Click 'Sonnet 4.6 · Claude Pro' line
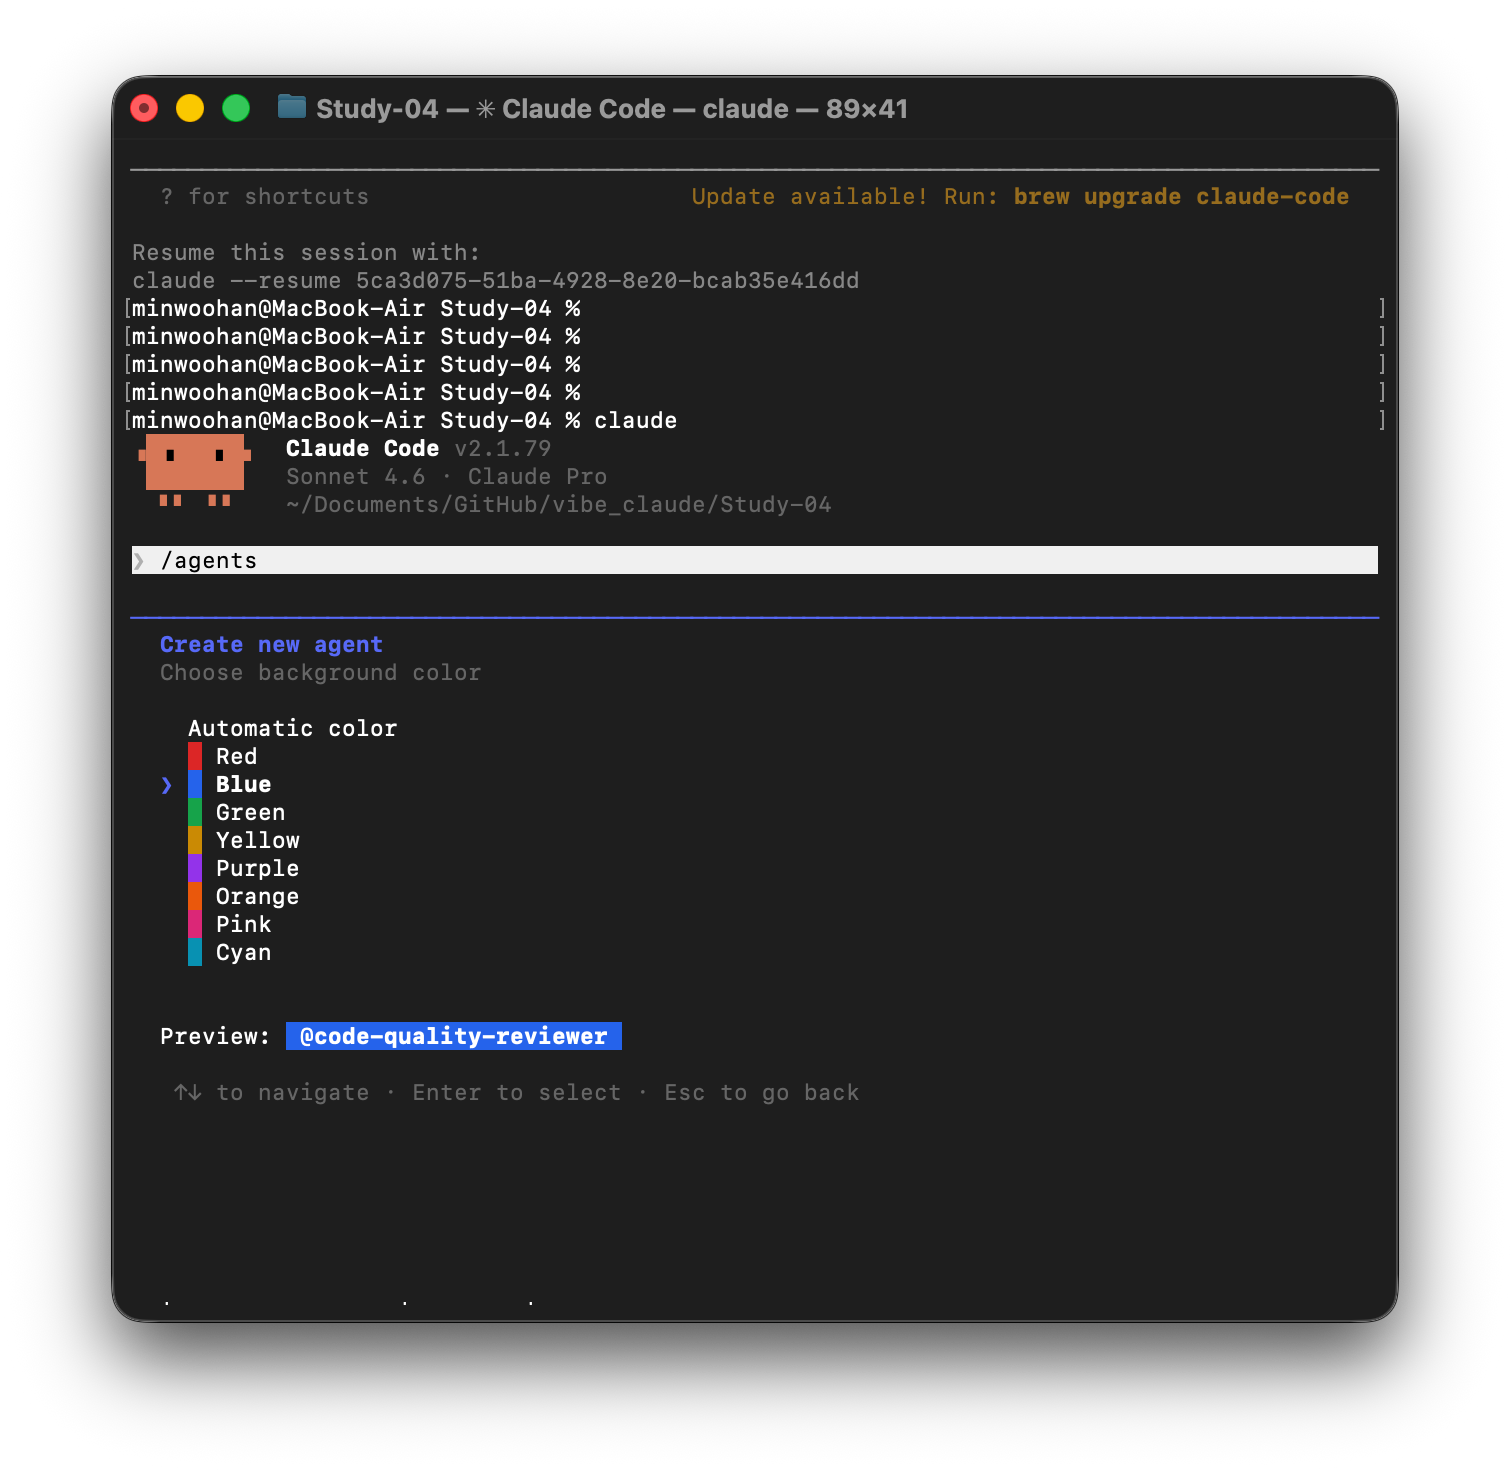The height and width of the screenshot is (1470, 1510). point(447,477)
